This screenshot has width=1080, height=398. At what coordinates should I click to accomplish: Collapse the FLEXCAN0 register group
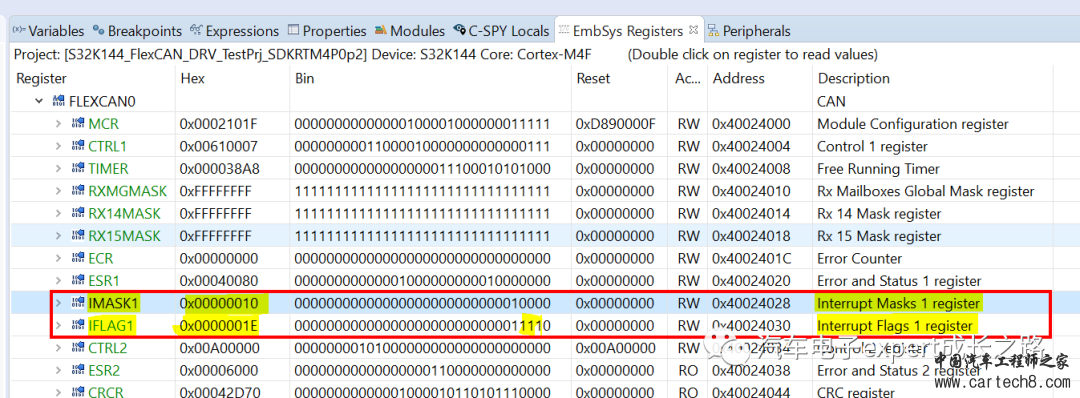point(40,101)
